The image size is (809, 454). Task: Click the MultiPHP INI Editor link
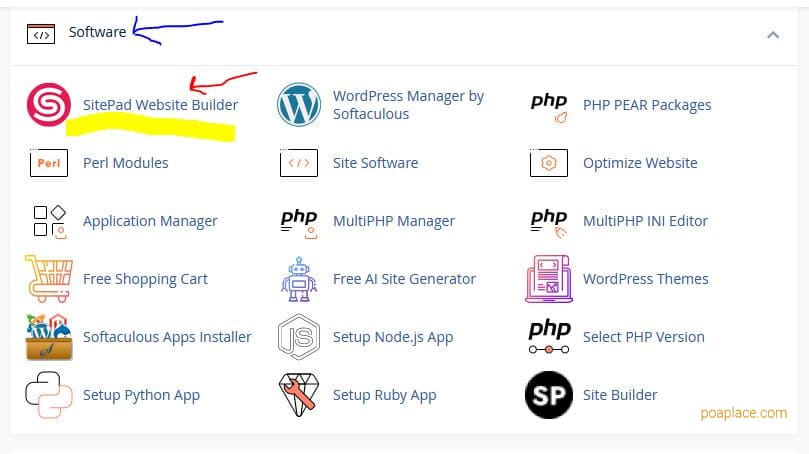coord(645,221)
